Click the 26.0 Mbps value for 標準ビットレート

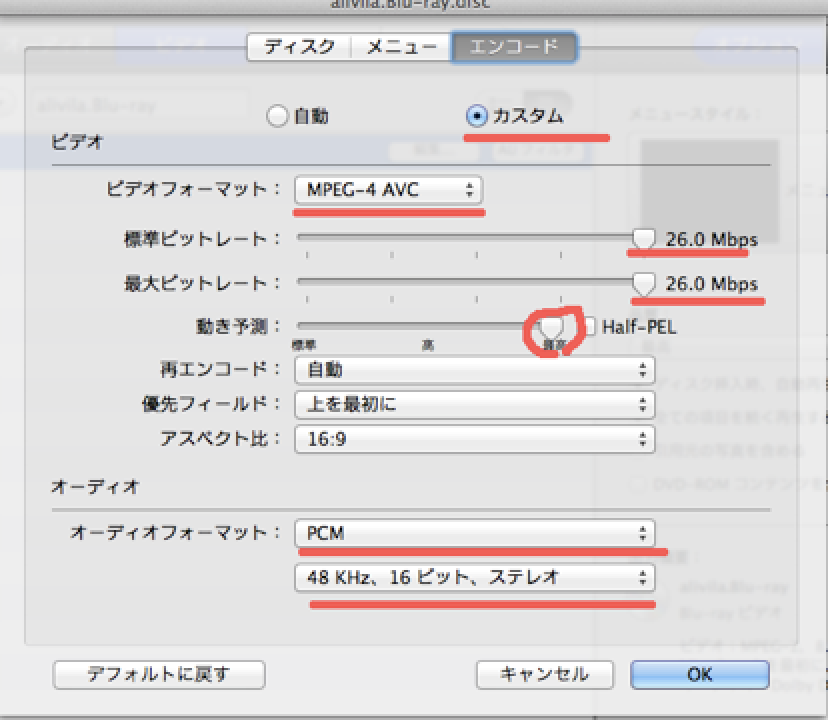[711, 240]
